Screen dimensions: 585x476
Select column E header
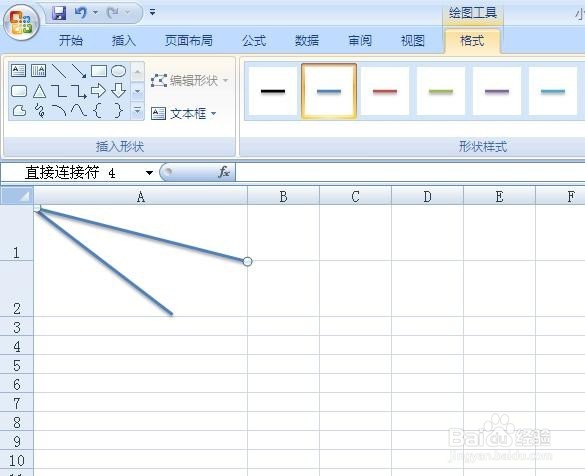click(500, 196)
